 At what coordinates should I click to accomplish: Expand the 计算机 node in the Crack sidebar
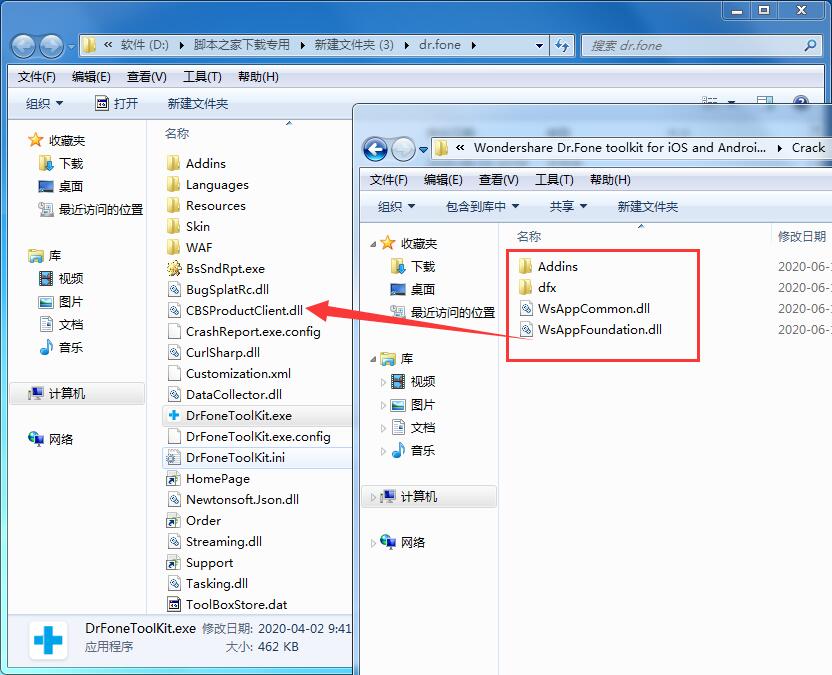click(x=373, y=497)
